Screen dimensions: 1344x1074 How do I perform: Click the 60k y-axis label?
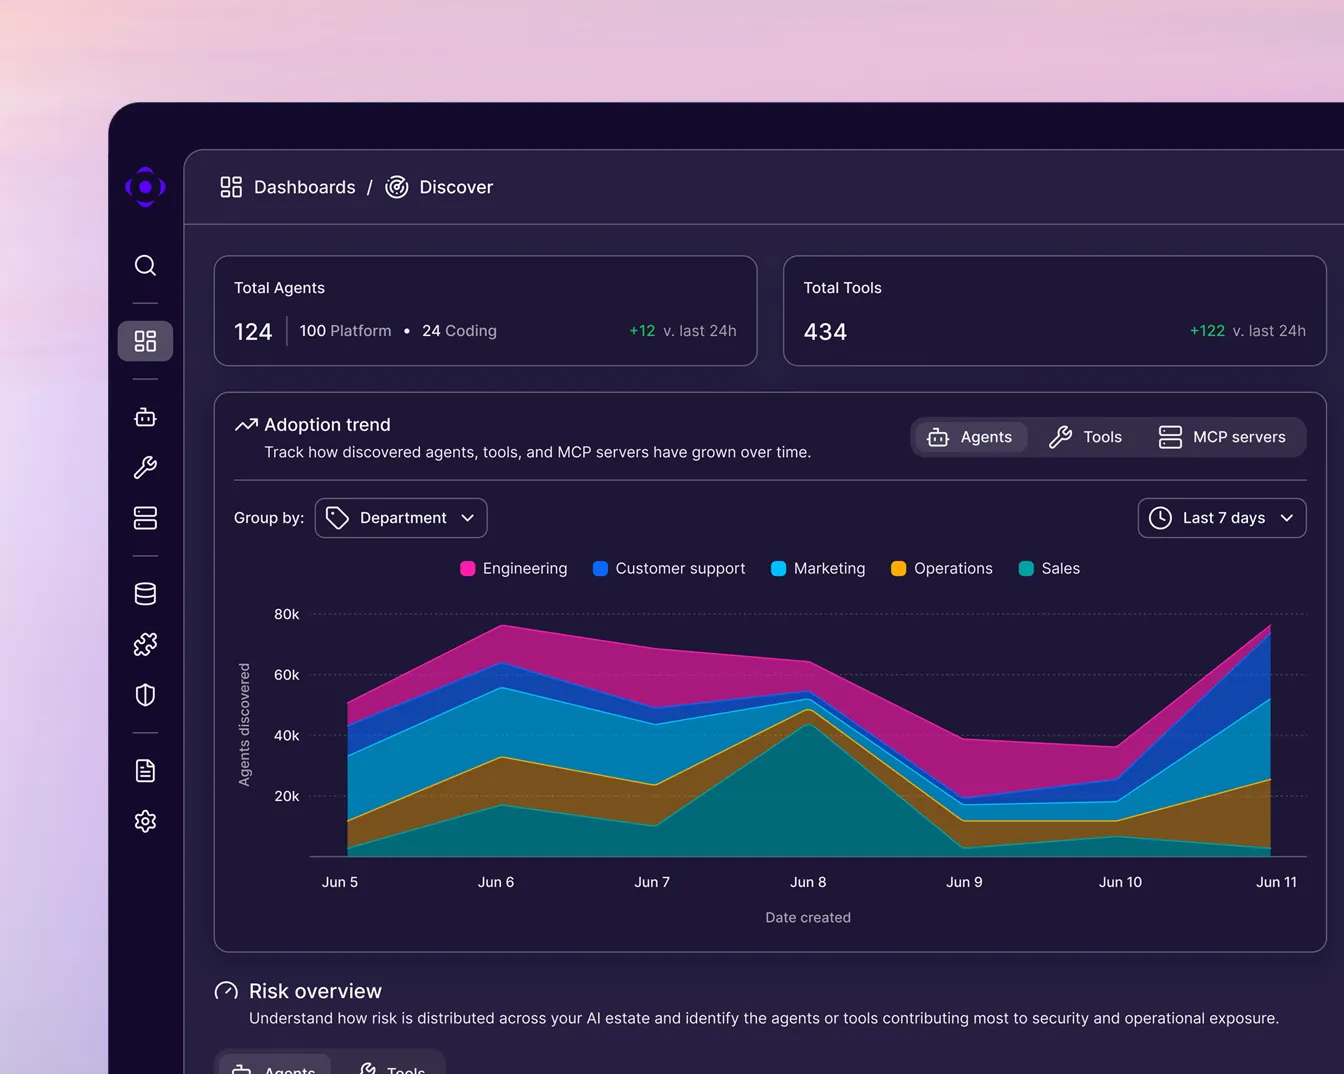287,675
